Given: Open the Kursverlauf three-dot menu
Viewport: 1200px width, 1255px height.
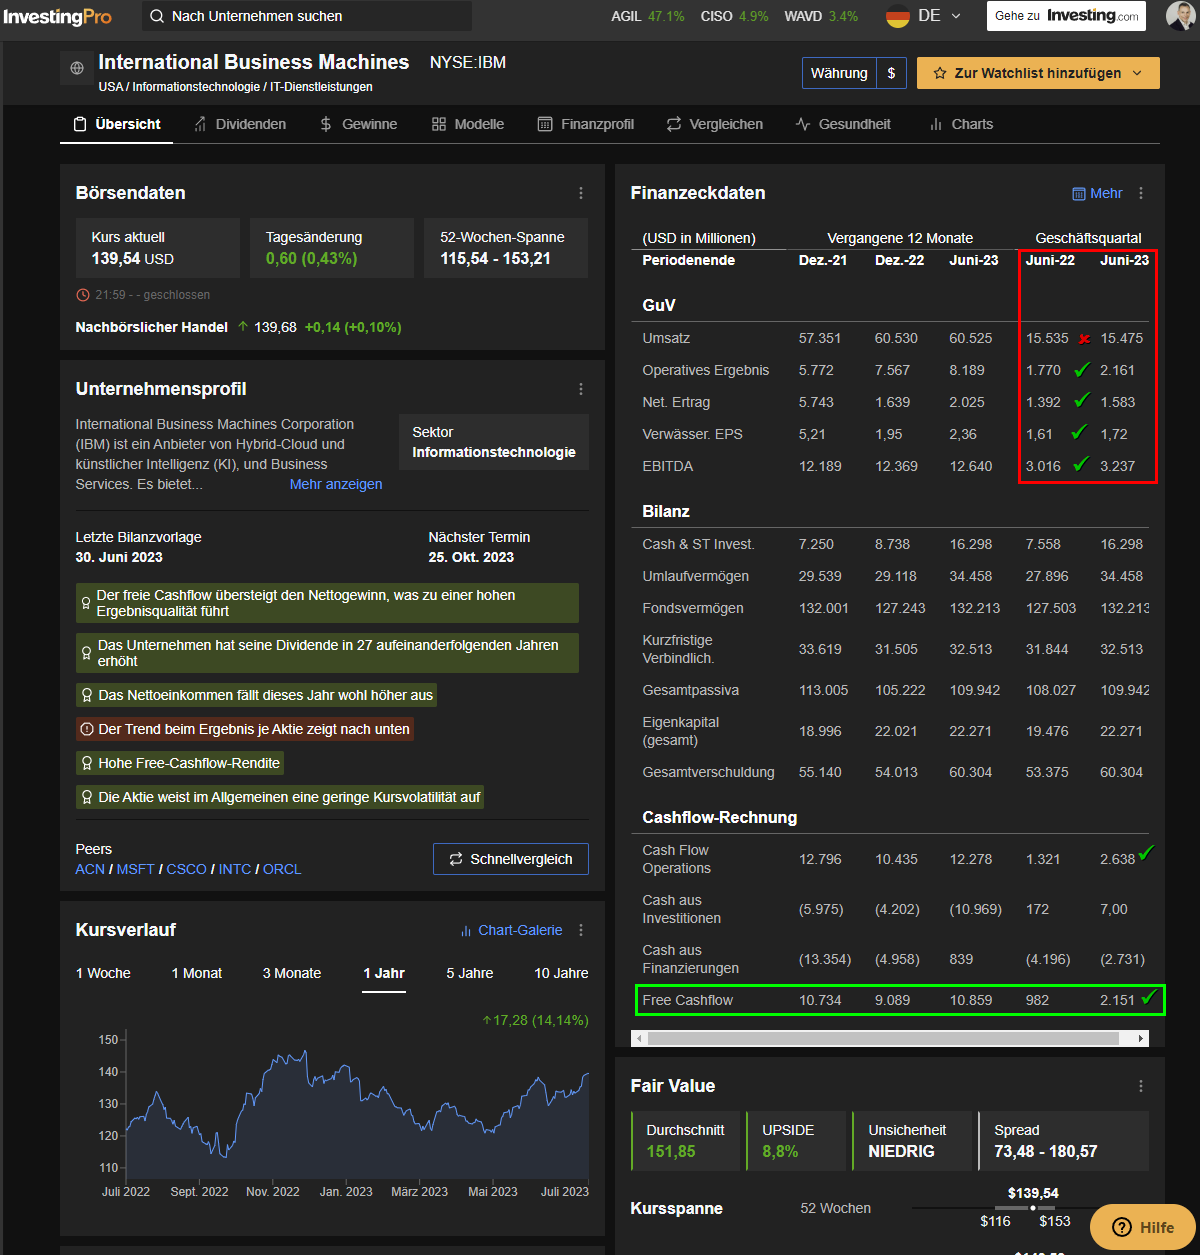Looking at the screenshot, I should point(581,930).
